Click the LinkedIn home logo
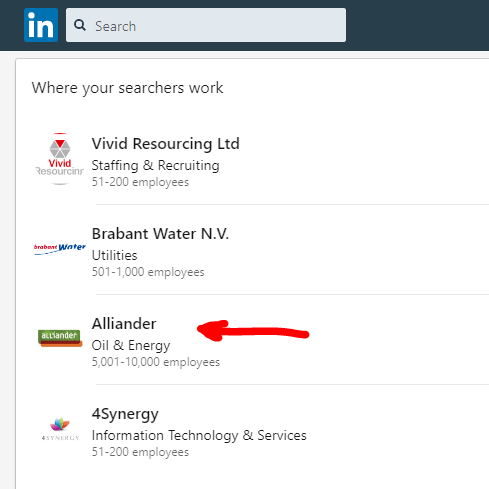This screenshot has height=489, width=489. [x=41, y=25]
